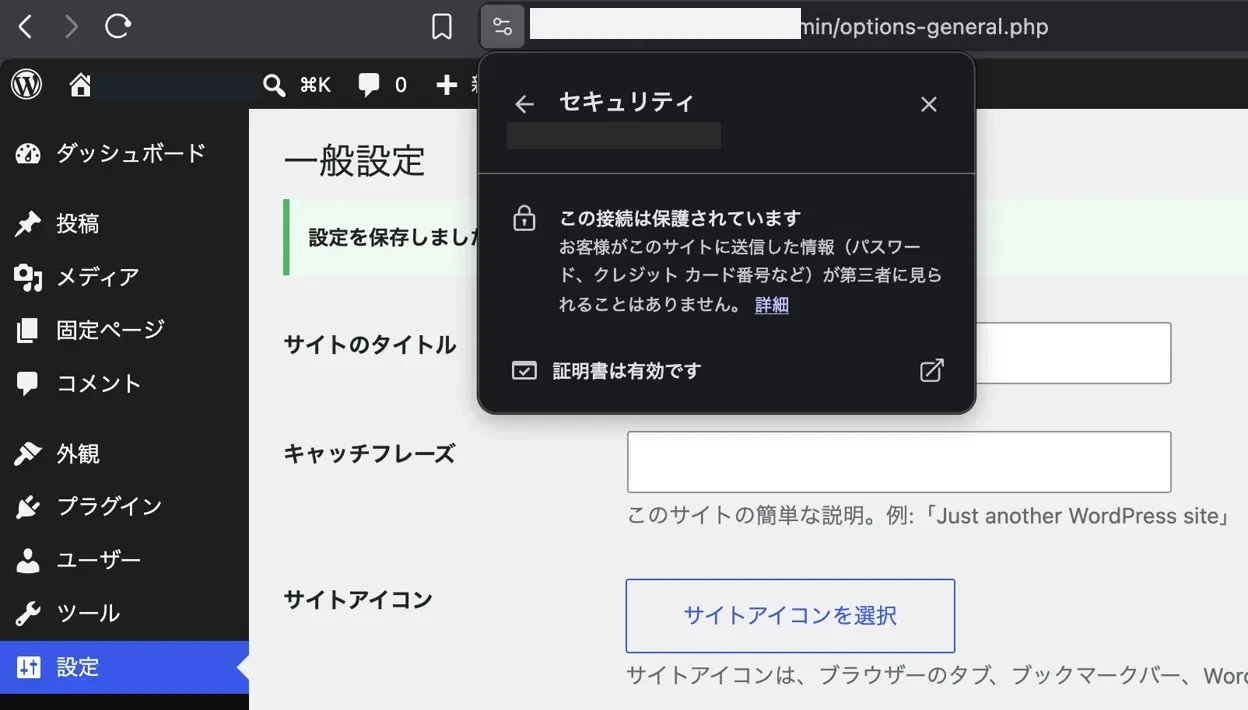Open ツール in the sidebar
This screenshot has height=710, width=1248.
click(x=124, y=613)
